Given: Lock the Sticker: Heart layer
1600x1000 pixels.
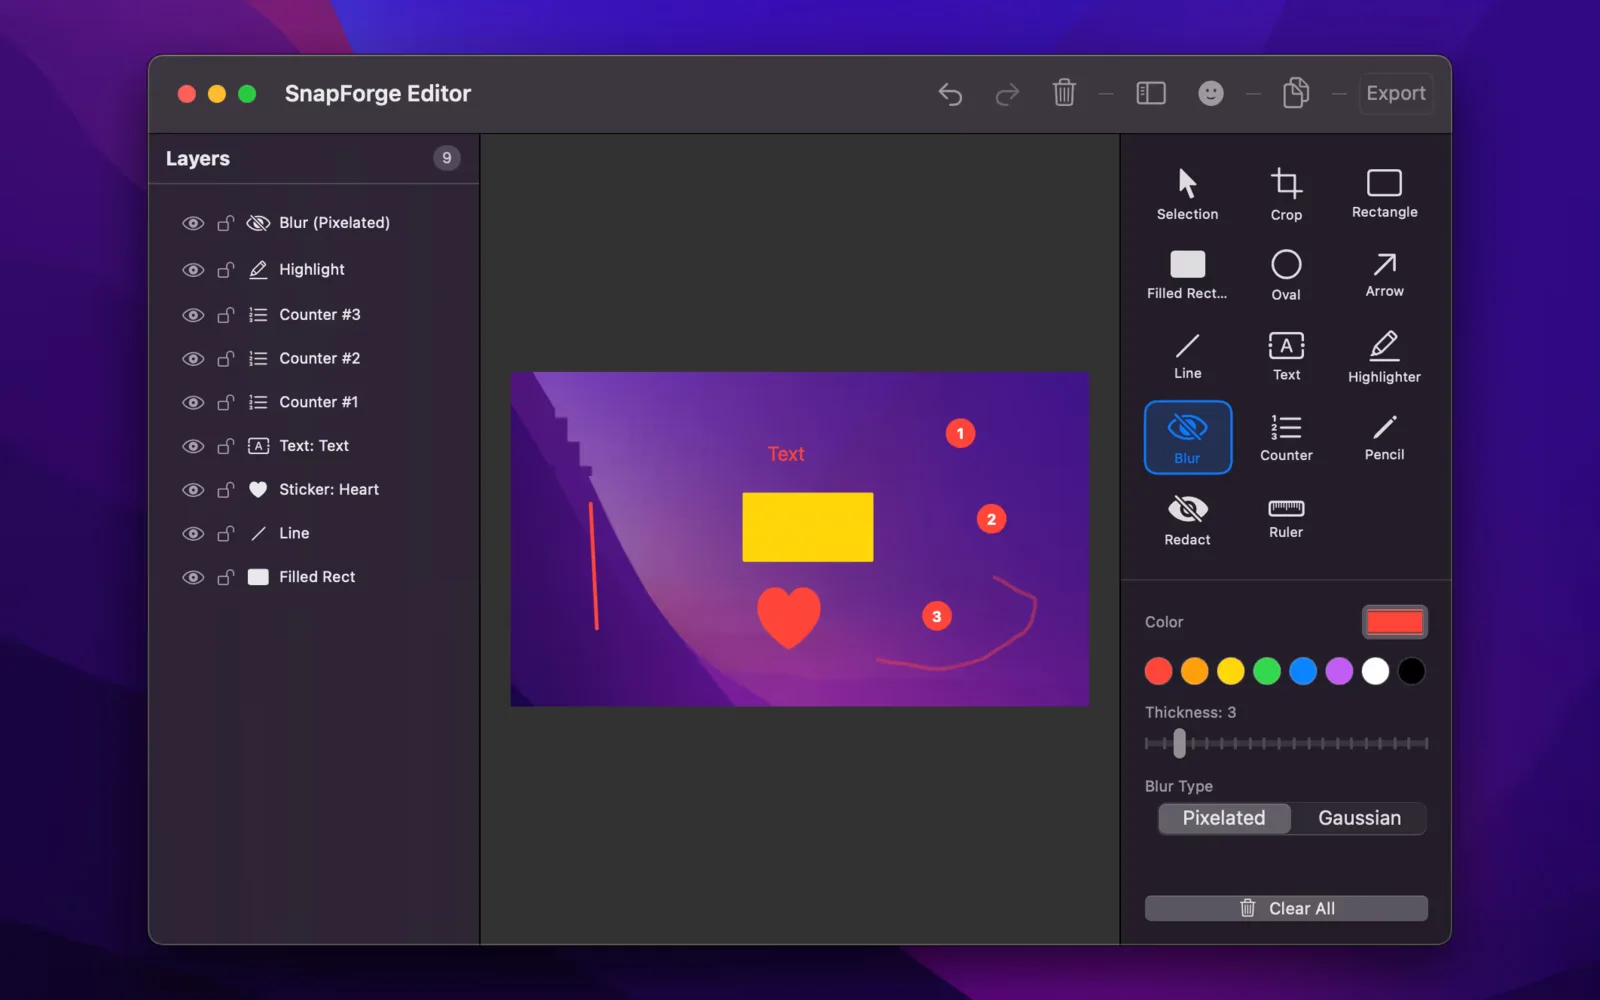Looking at the screenshot, I should 226,490.
